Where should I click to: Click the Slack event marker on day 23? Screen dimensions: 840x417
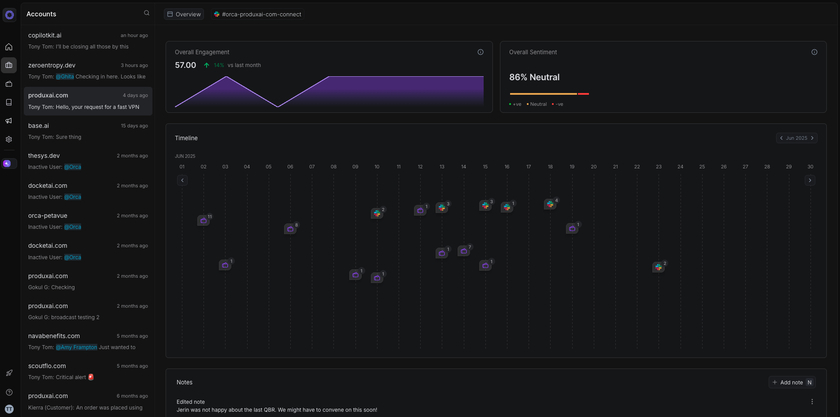(x=658, y=267)
